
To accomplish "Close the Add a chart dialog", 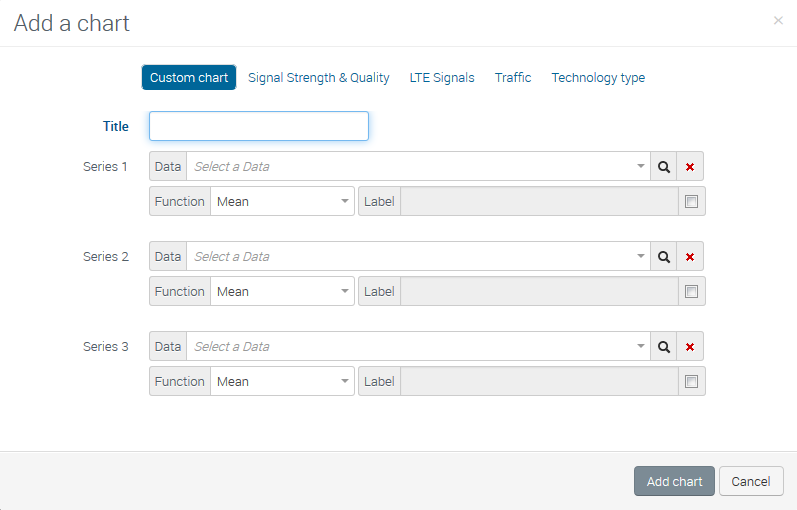I will tap(778, 20).
